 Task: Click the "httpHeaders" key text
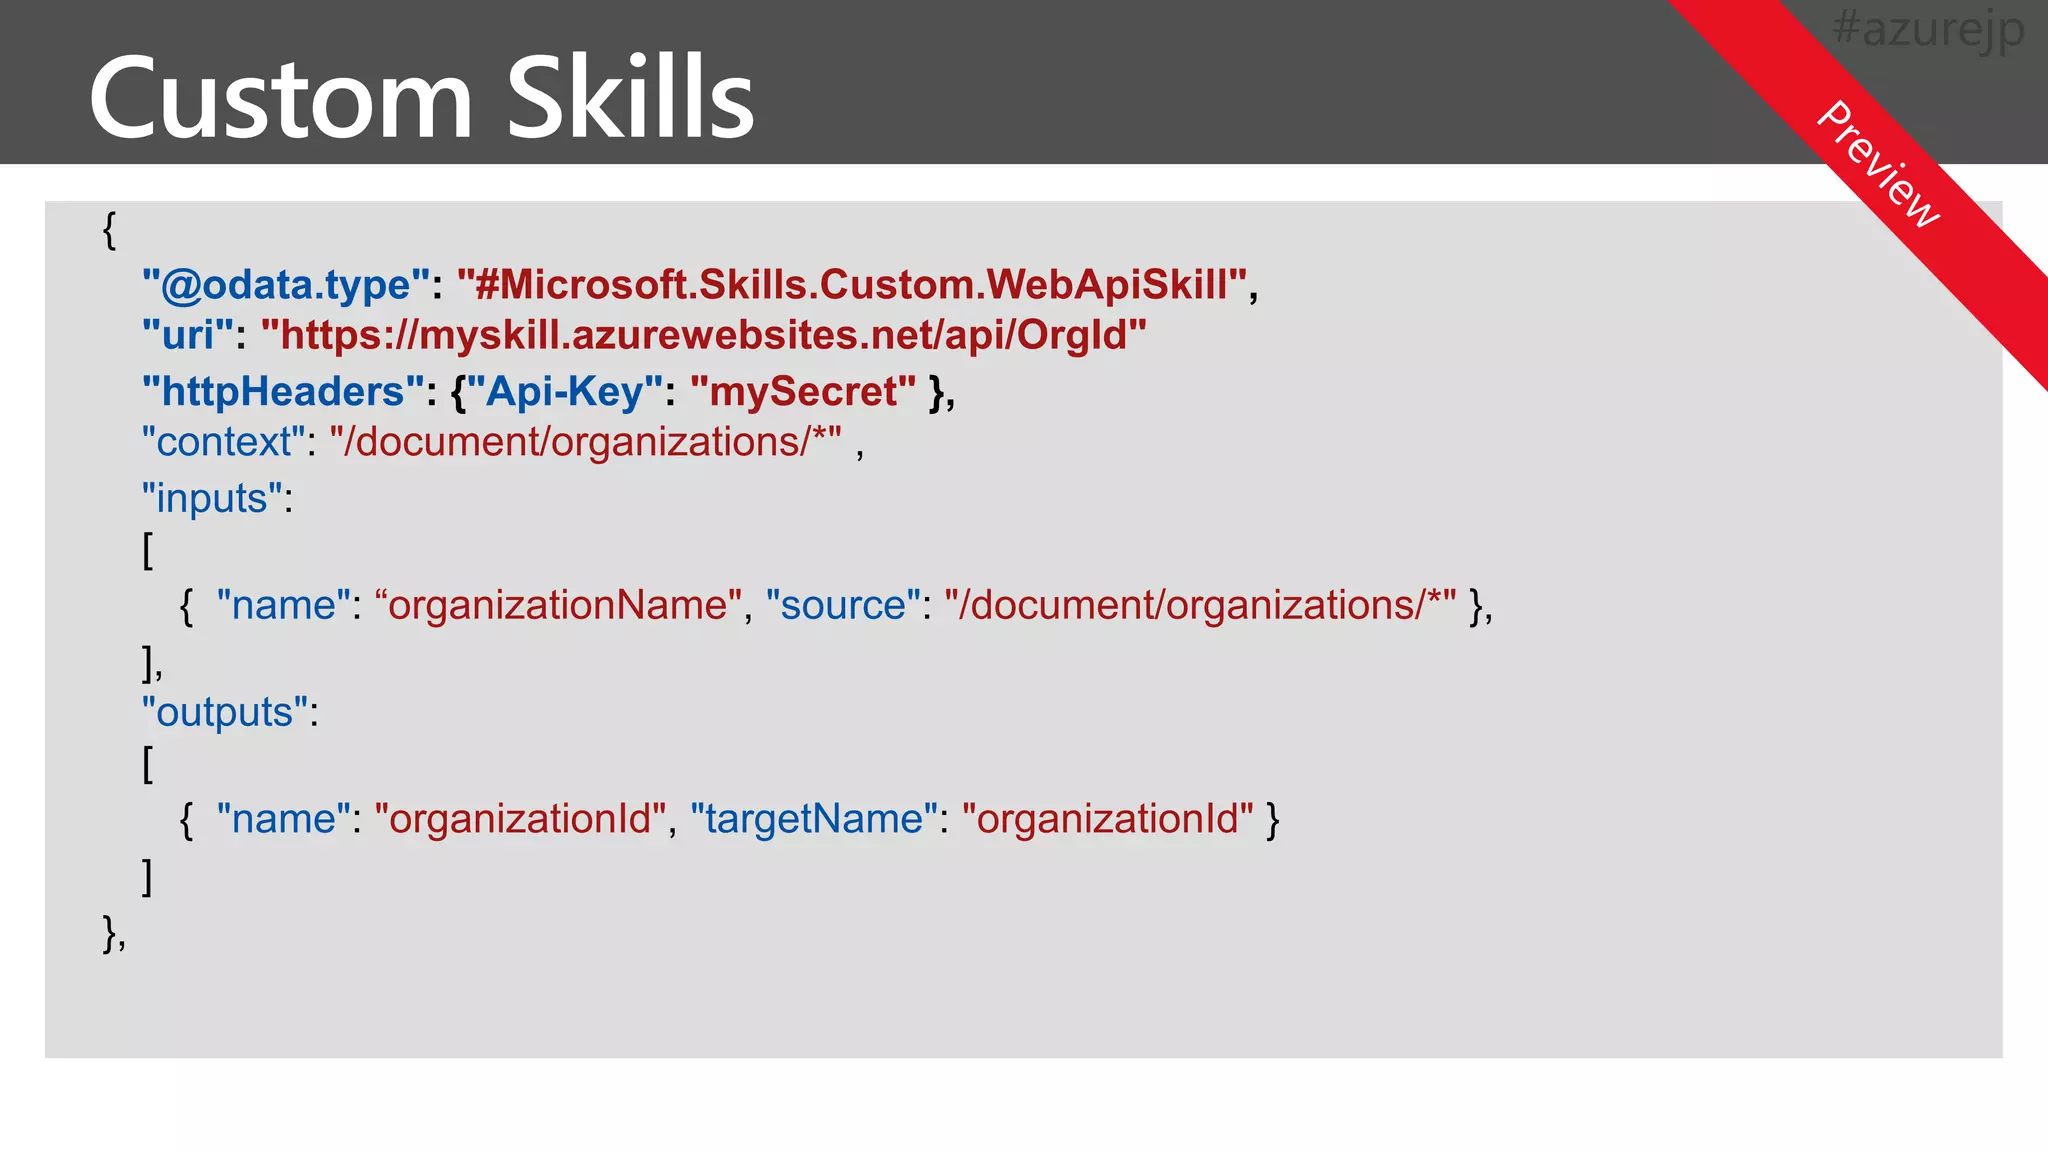[x=282, y=391]
